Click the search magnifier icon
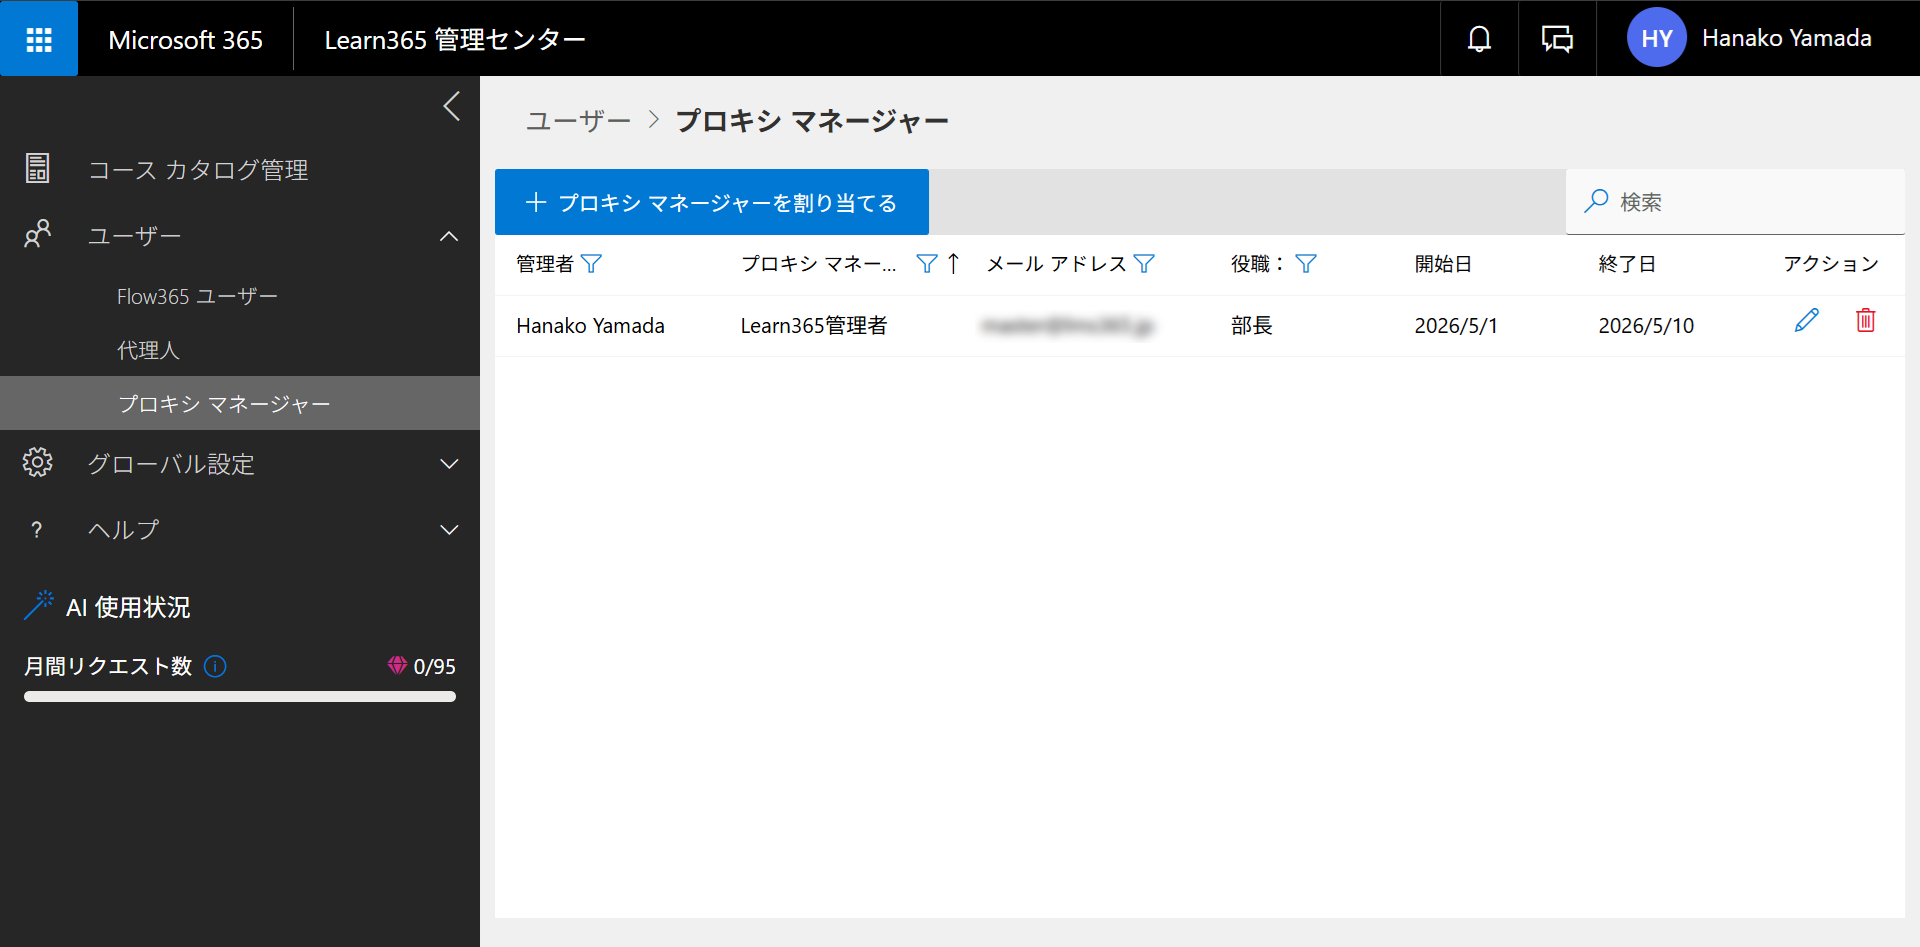The height and width of the screenshot is (947, 1920). (1596, 201)
